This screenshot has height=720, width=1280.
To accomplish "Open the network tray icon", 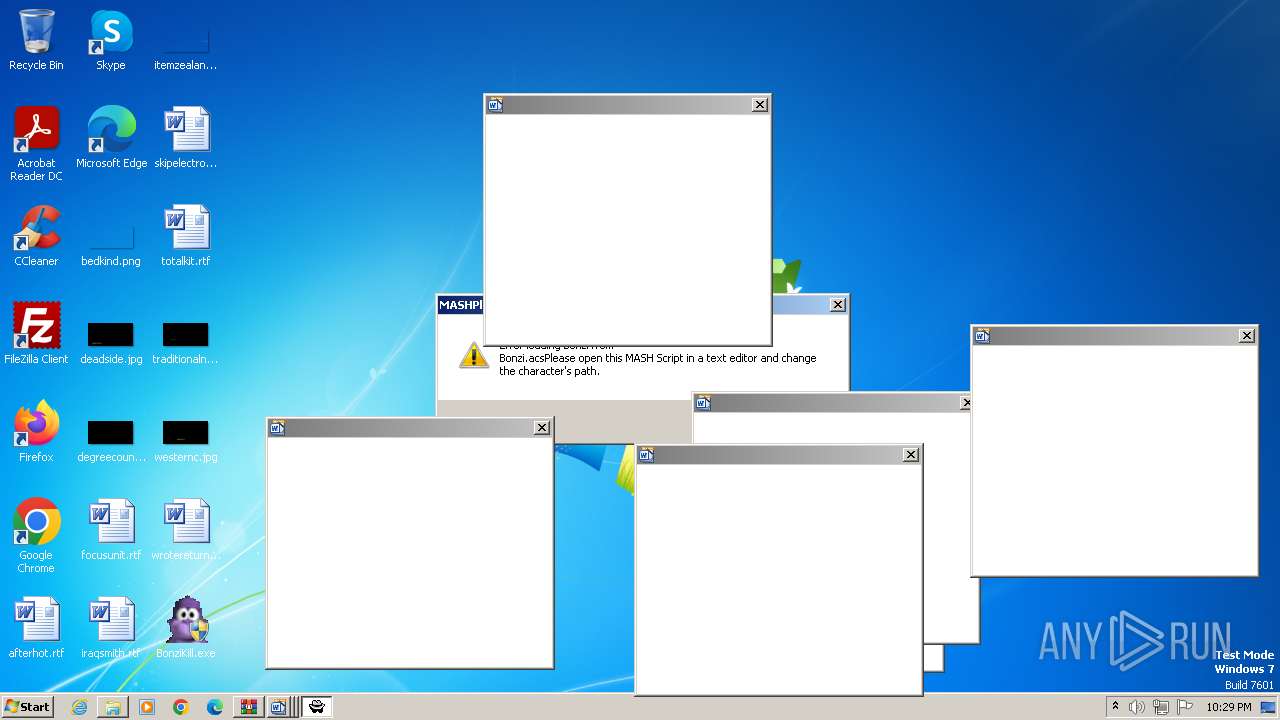I will 1161,707.
